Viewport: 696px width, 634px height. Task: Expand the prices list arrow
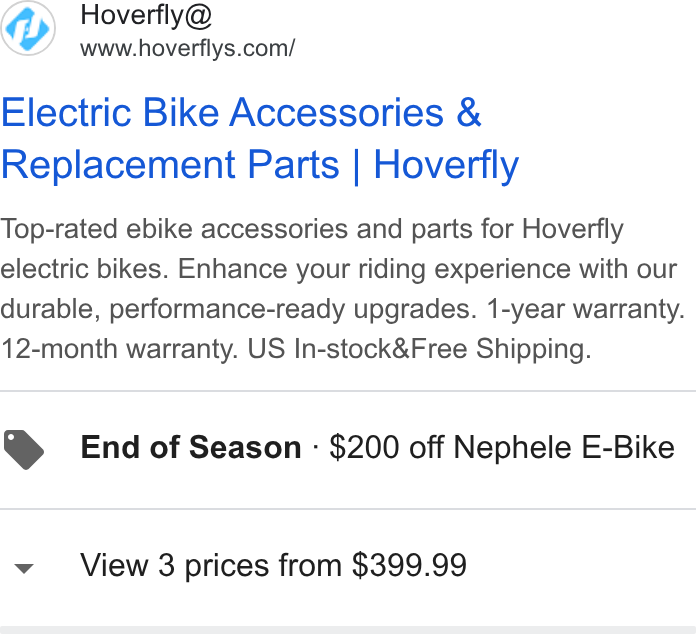(x=24, y=568)
